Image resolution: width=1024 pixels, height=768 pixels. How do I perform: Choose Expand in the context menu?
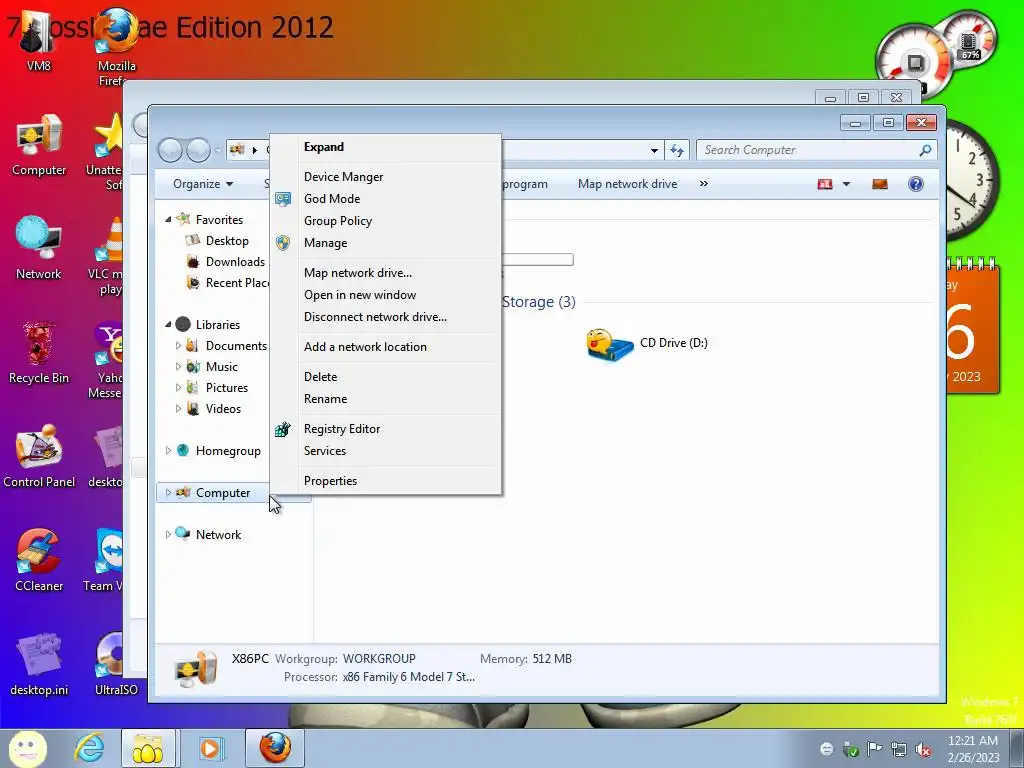[385, 147]
